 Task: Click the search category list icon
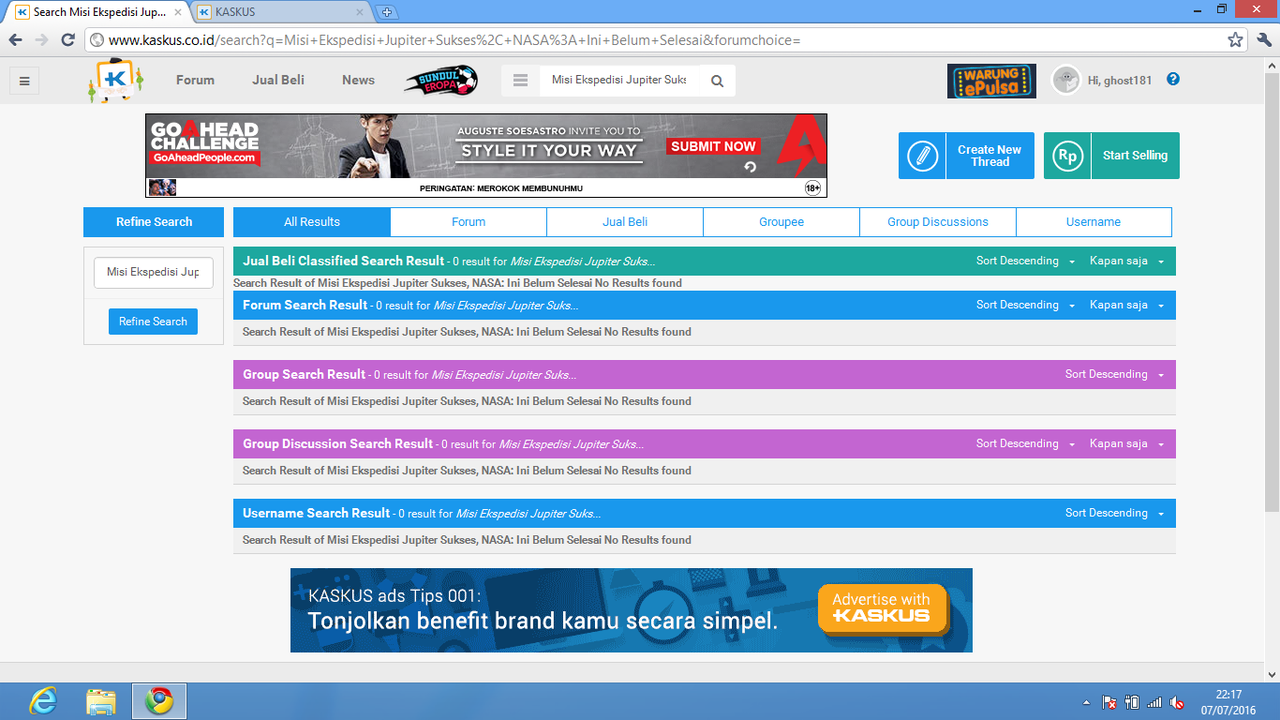point(520,81)
